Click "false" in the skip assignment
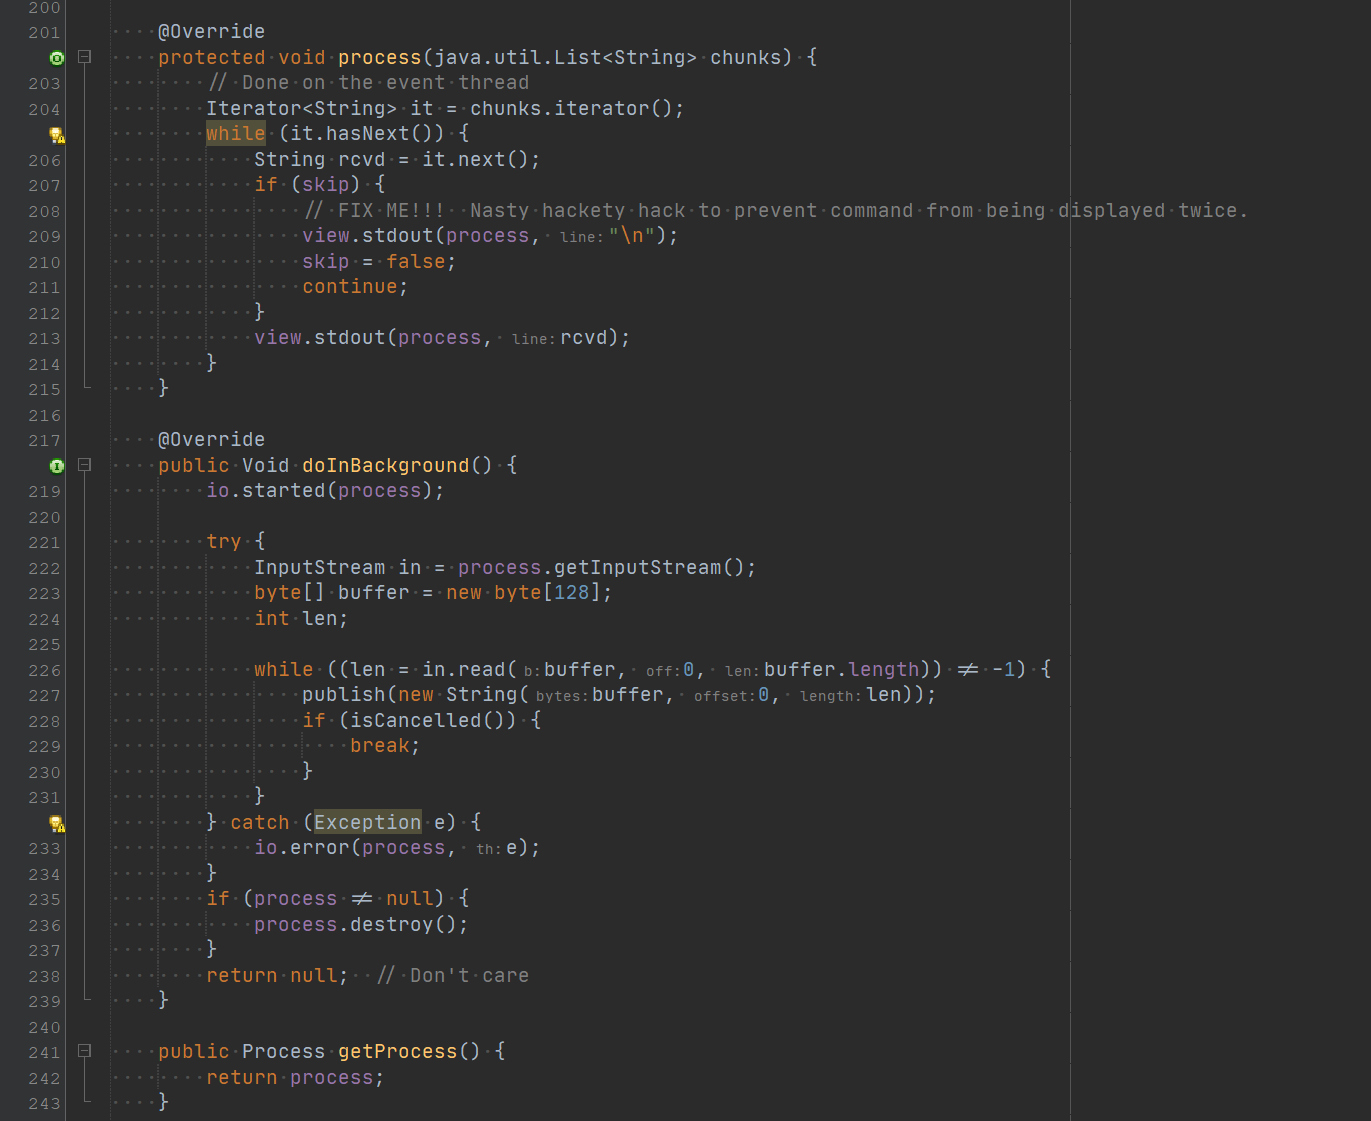1371x1121 pixels. point(416,262)
